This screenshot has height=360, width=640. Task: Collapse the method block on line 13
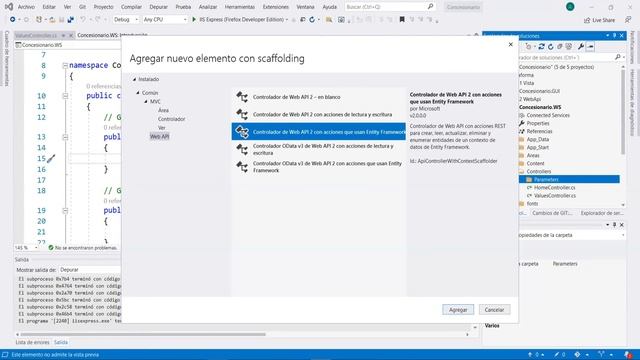(65, 137)
